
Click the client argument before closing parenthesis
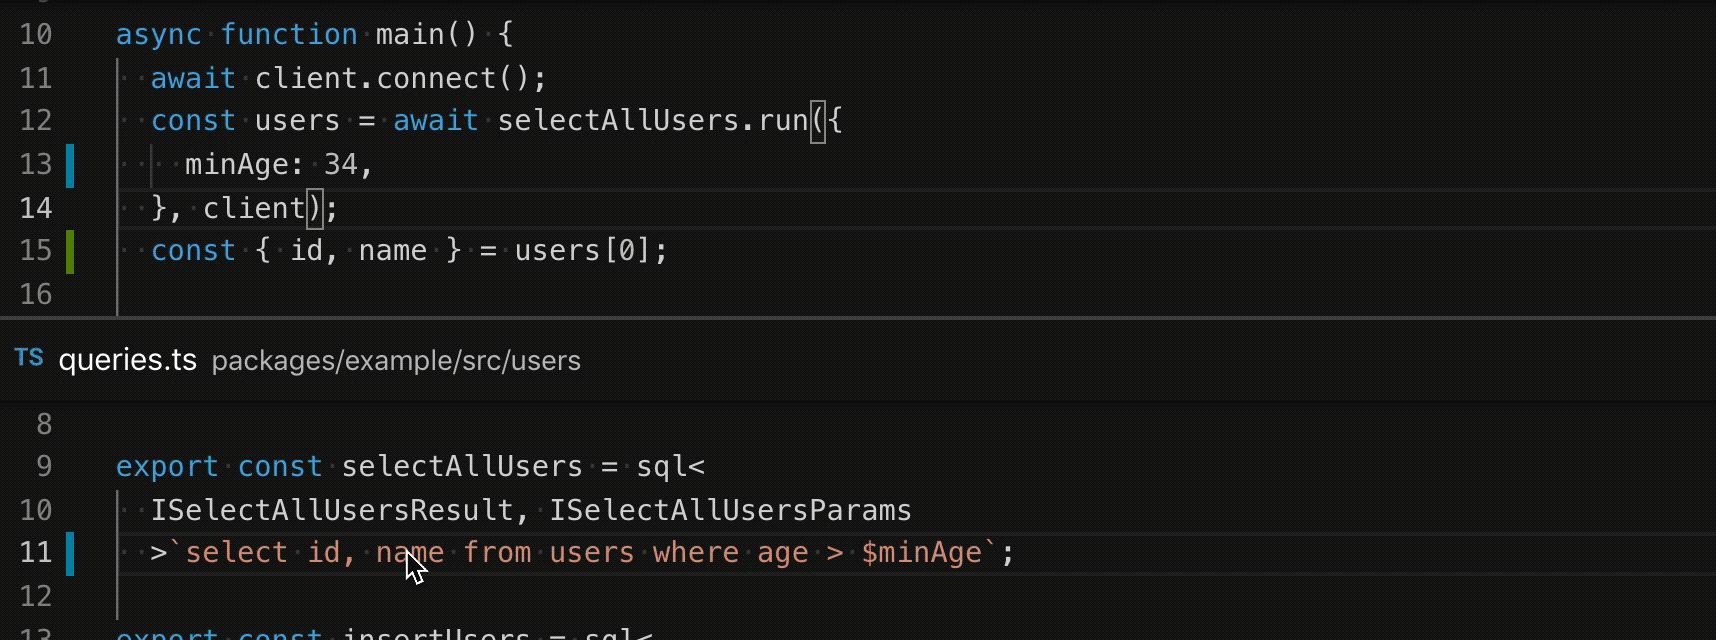(x=254, y=208)
